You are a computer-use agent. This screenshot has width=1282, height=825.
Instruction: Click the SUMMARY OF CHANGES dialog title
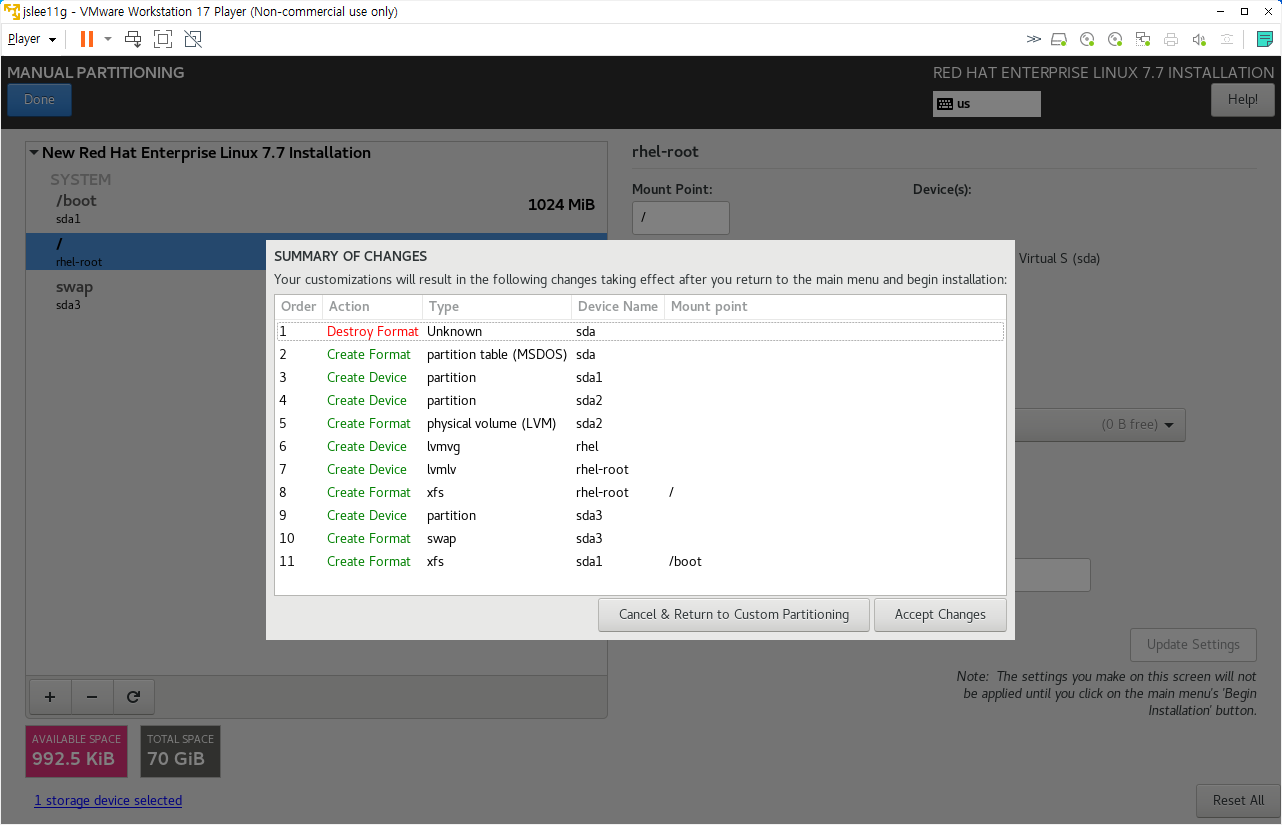[351, 256]
